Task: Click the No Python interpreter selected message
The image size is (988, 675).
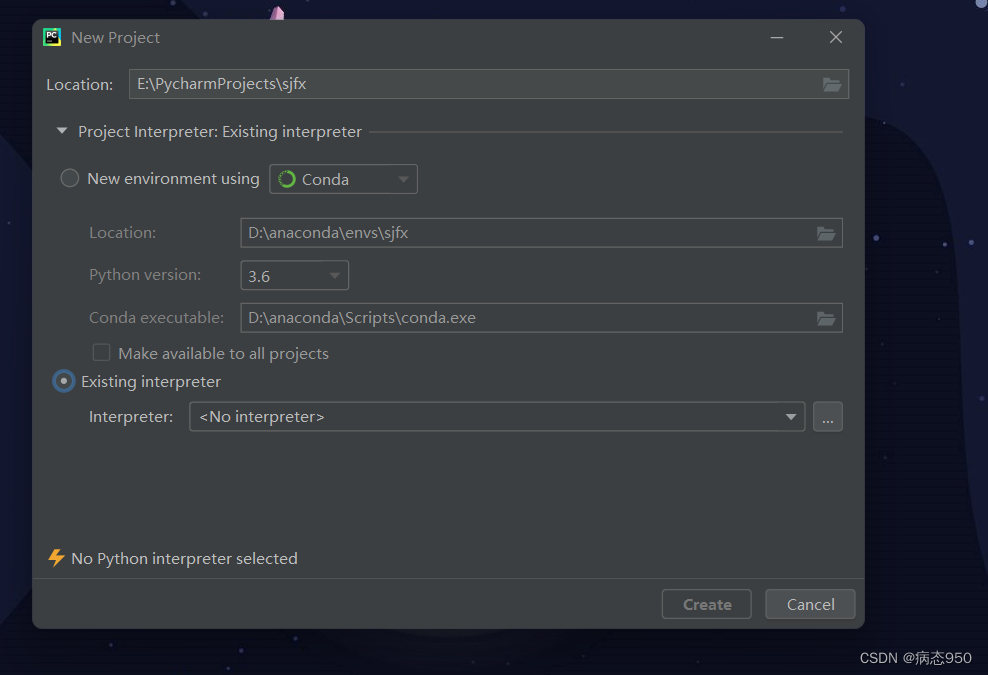Action: point(184,558)
